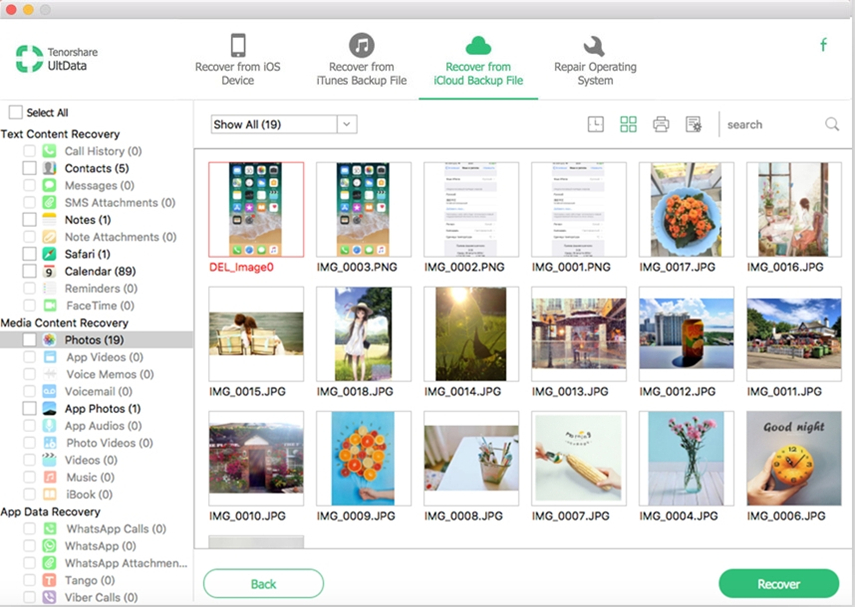
Task: Select App Videos (0) entry
Action: 105,357
